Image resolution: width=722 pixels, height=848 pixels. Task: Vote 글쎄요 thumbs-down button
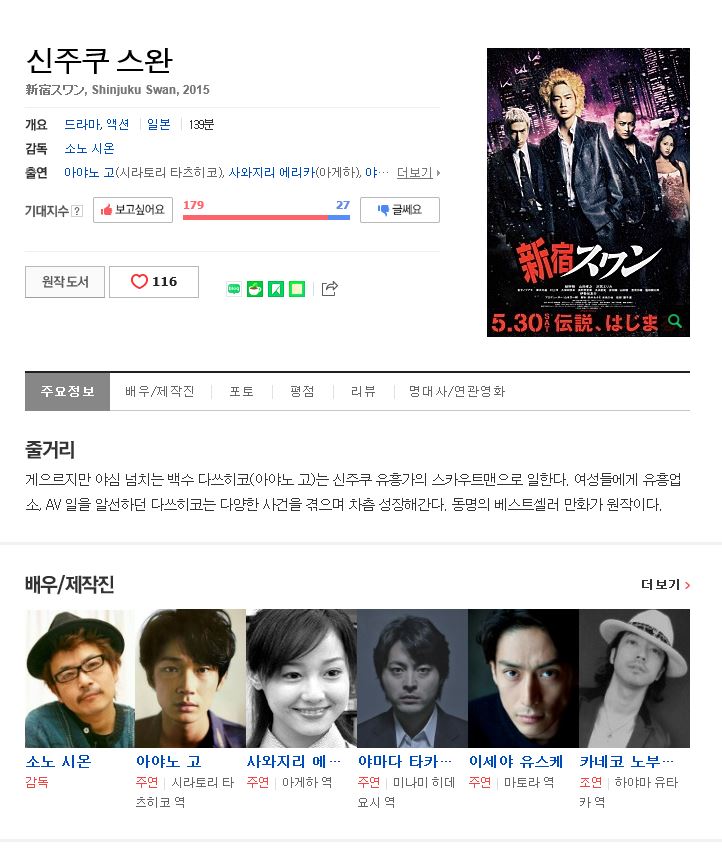point(400,210)
